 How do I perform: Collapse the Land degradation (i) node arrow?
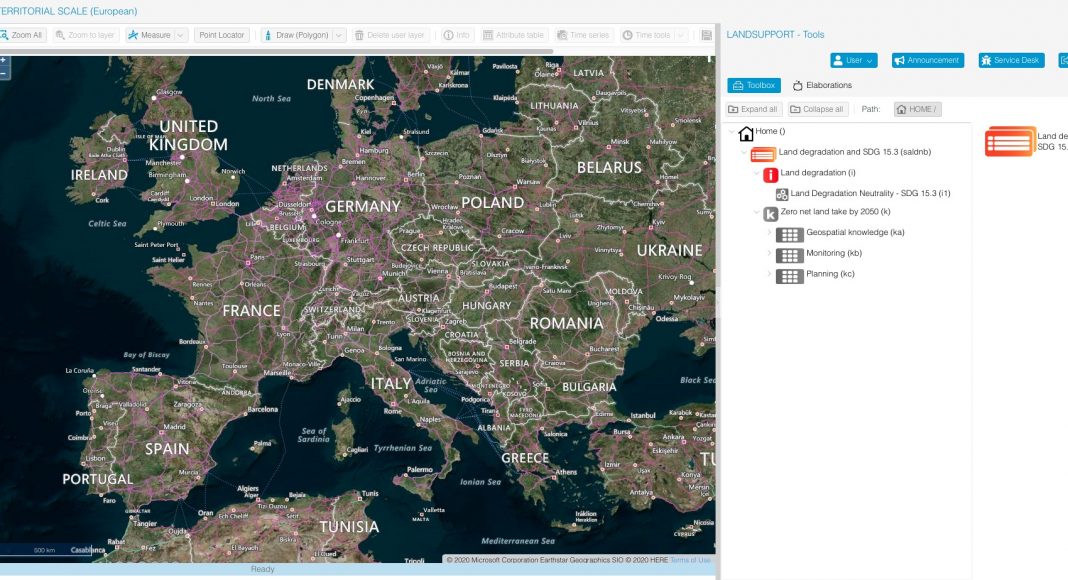pos(756,173)
